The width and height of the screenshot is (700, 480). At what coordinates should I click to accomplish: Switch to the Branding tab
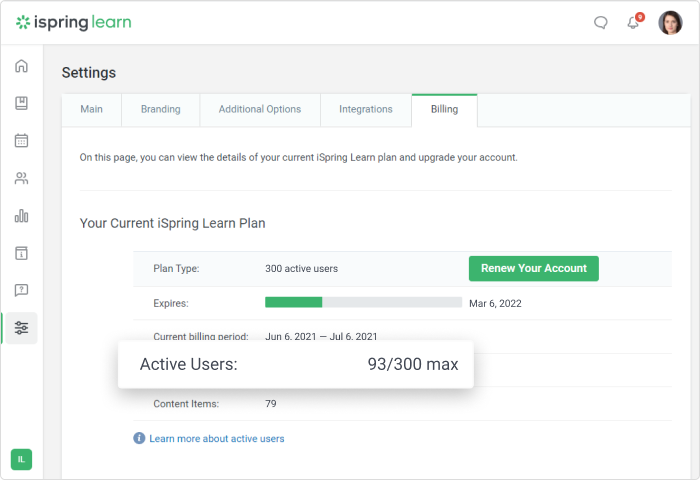[x=161, y=109]
